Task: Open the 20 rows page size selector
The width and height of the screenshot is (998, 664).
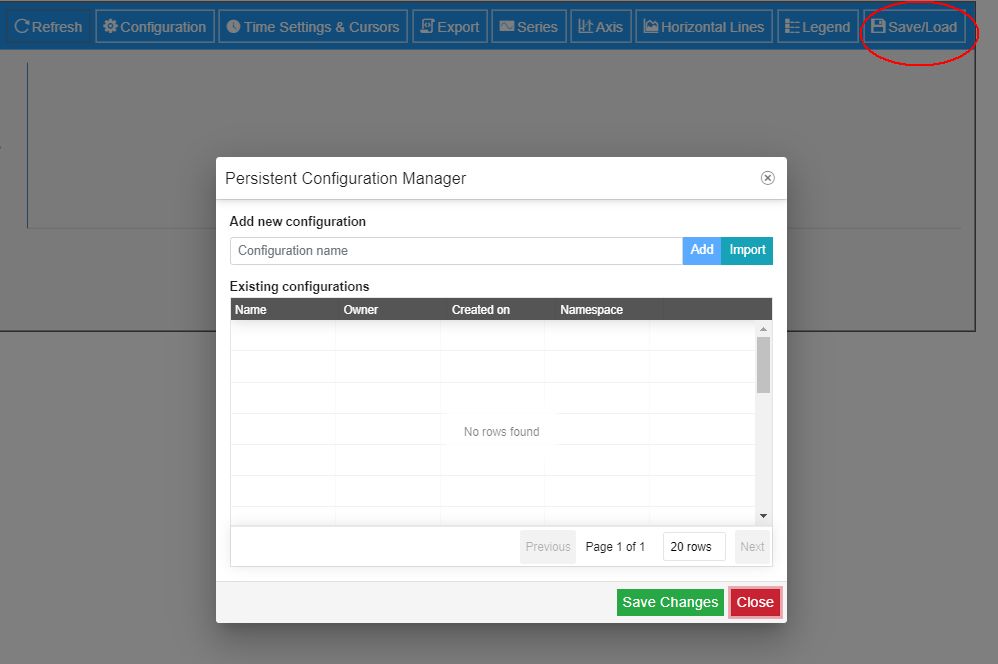Action: click(693, 547)
